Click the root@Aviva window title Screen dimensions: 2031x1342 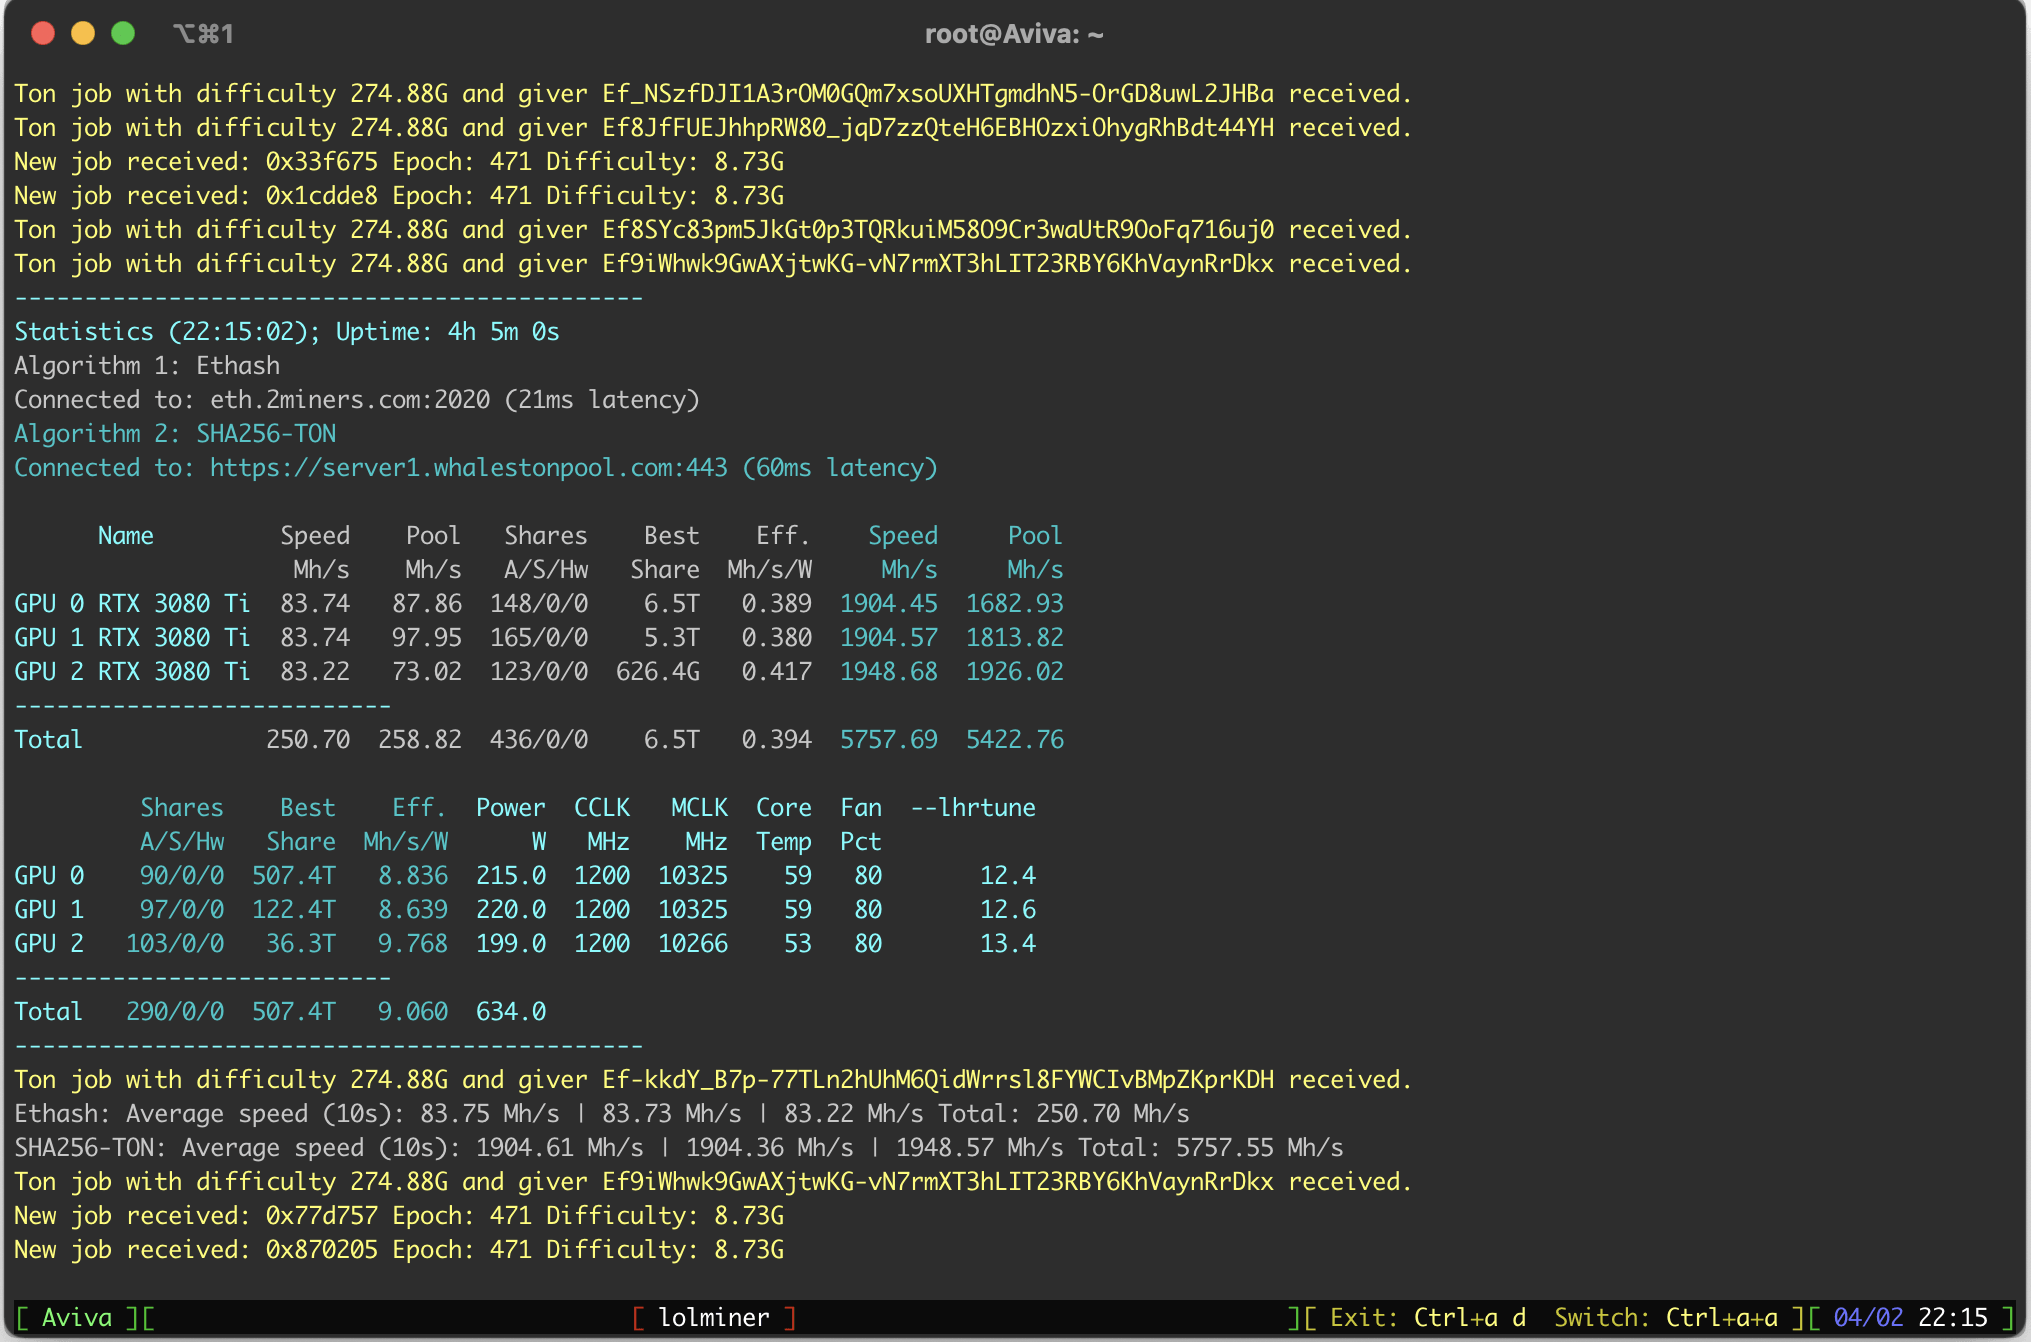tap(1013, 34)
